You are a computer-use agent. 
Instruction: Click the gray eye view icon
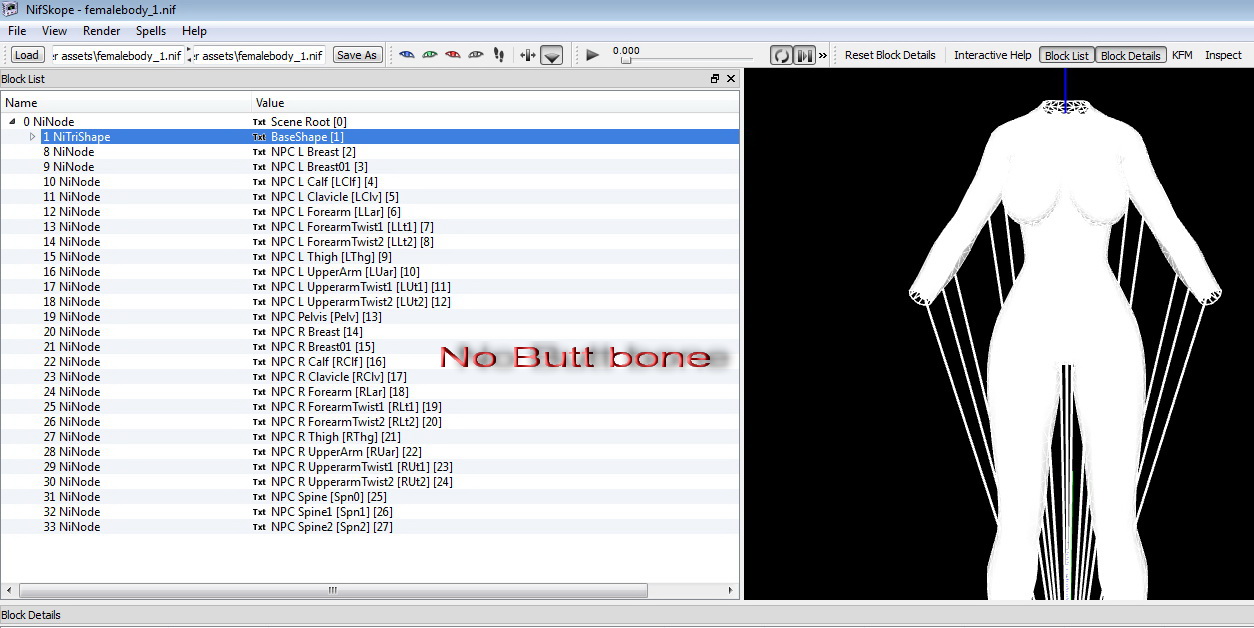[475, 55]
